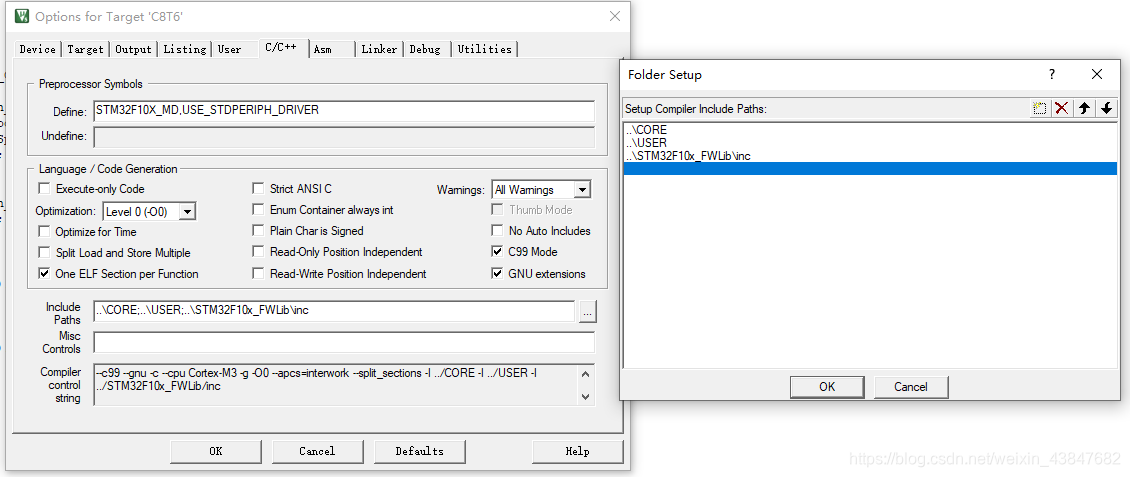Click the New (Insert) include path icon
This screenshot has width=1130, height=477.
pyautogui.click(x=1039, y=108)
